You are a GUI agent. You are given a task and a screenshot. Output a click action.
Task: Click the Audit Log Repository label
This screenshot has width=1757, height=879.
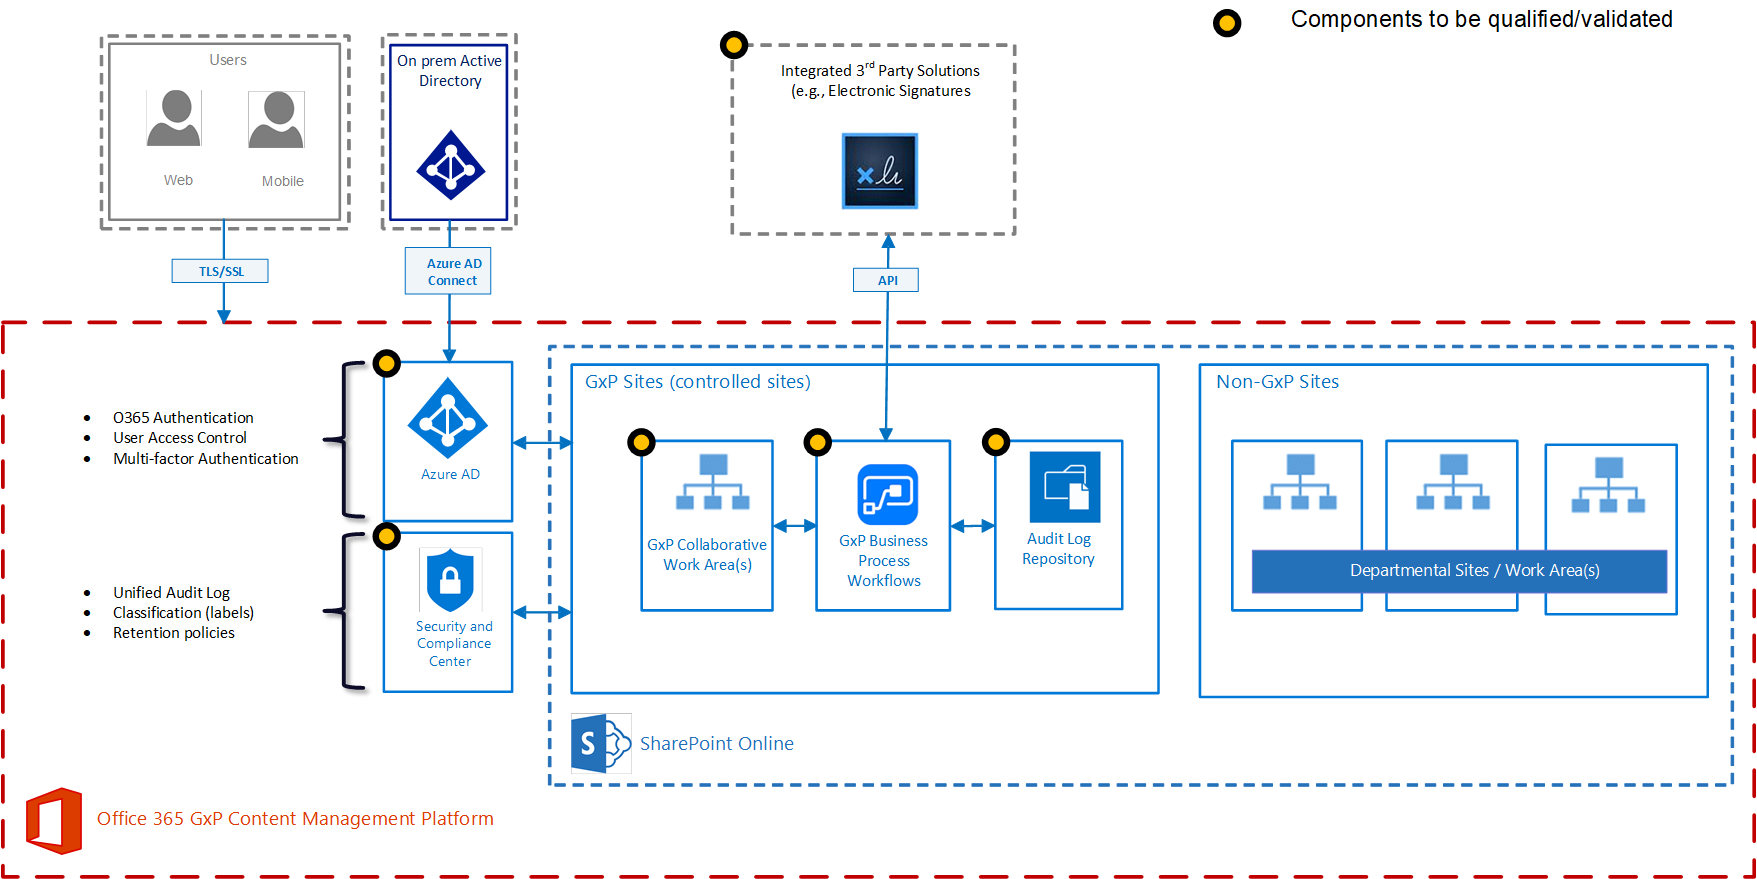(1058, 549)
